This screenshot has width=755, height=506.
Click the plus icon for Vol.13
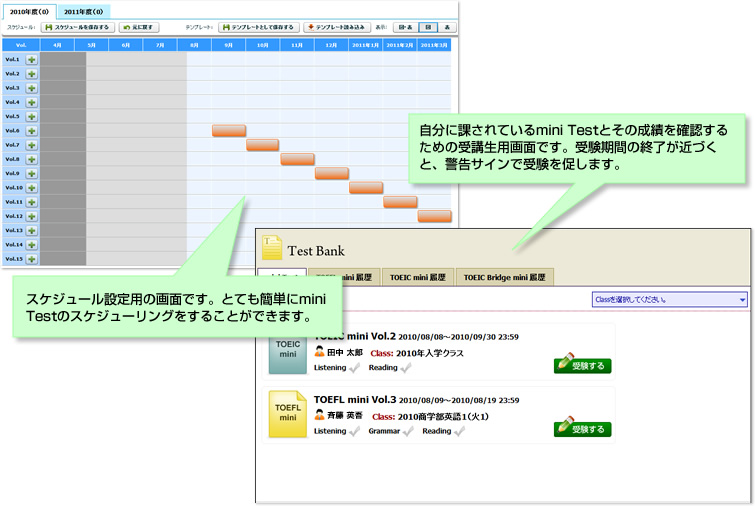point(32,231)
